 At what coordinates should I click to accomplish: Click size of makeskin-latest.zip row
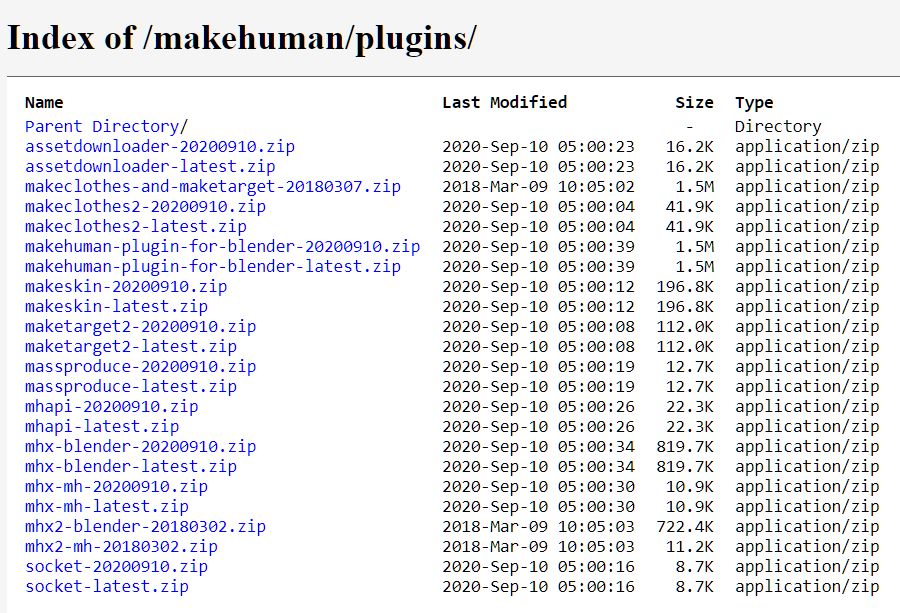click(685, 306)
